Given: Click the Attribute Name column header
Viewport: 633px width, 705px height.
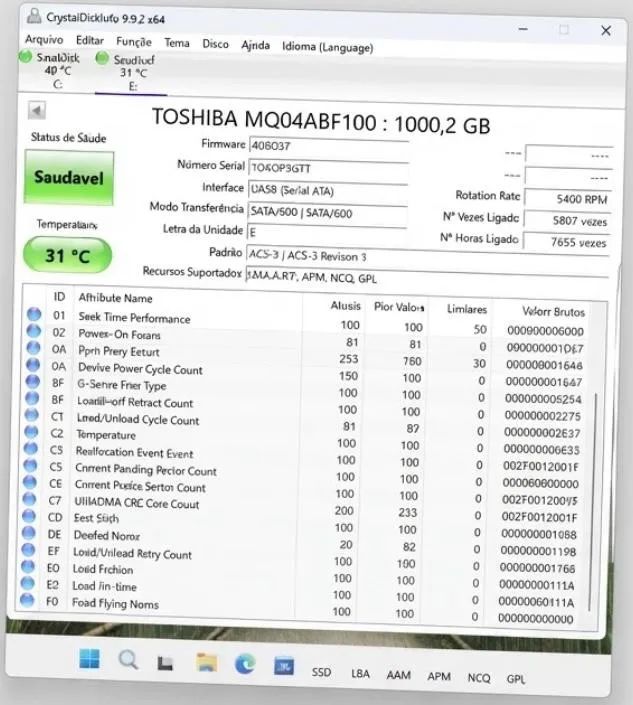Looking at the screenshot, I should coord(116,298).
